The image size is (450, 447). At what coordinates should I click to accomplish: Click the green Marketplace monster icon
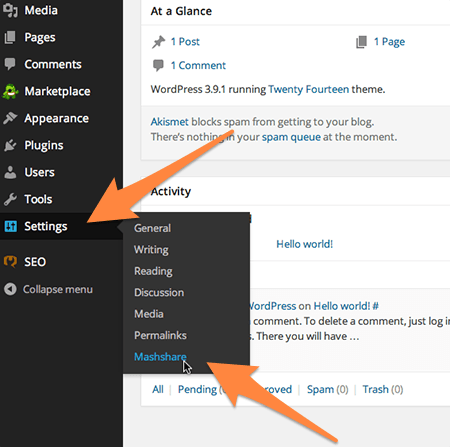(x=10, y=91)
